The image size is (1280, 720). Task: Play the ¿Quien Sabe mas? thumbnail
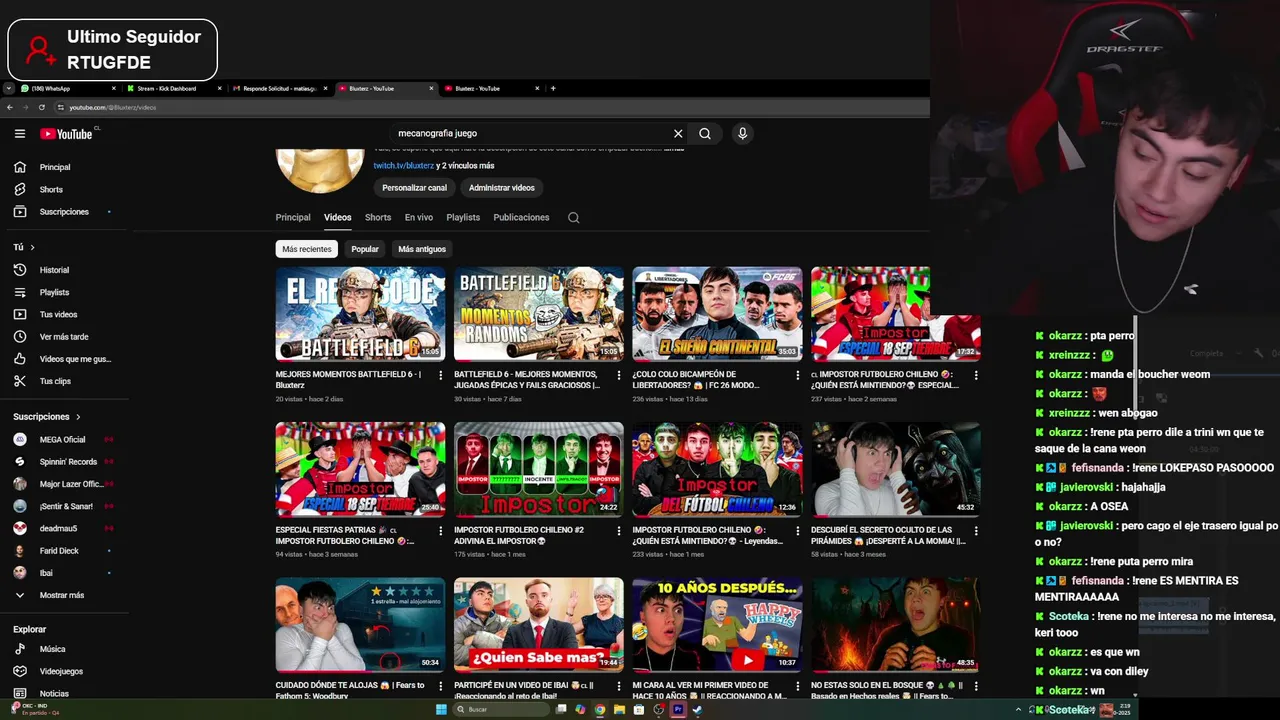pyautogui.click(x=539, y=625)
